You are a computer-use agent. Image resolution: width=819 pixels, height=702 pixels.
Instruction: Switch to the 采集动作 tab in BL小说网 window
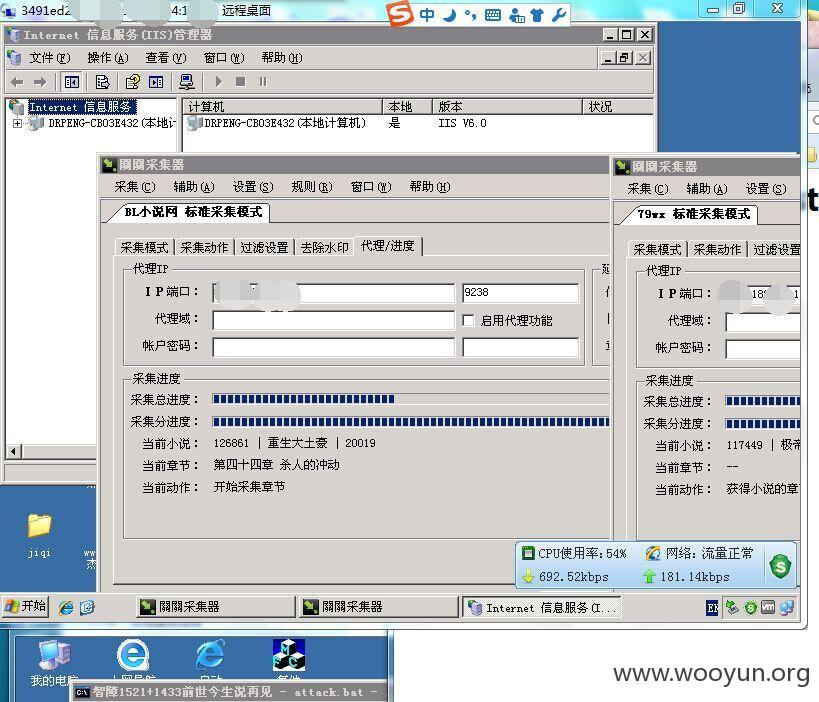point(204,248)
